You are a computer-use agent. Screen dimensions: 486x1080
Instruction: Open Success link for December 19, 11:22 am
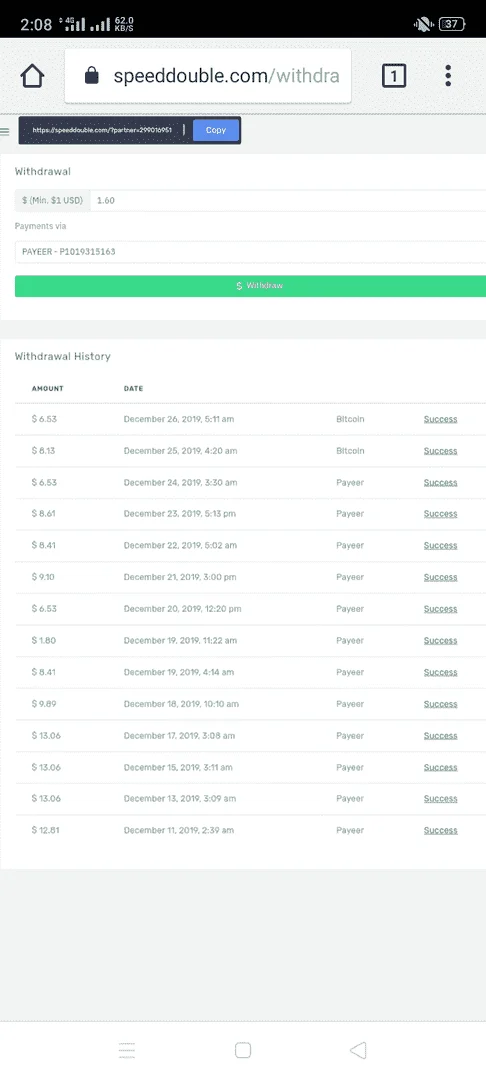coord(441,641)
